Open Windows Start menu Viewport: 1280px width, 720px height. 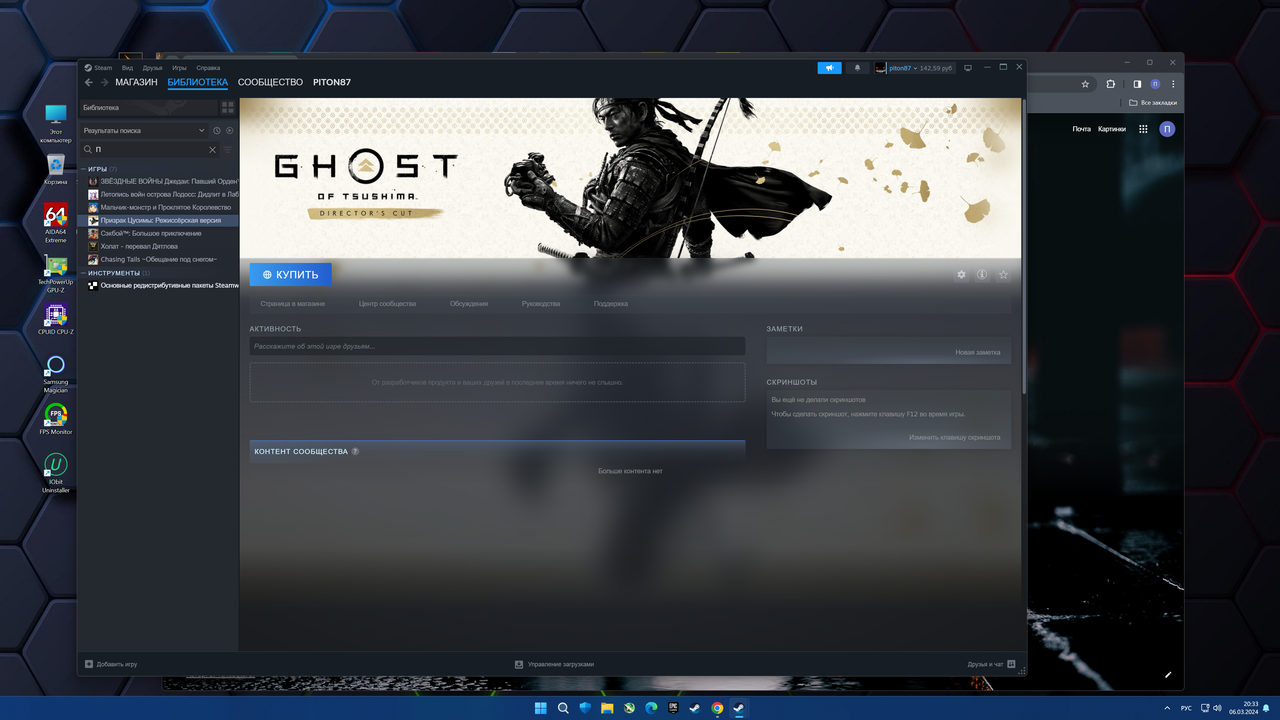click(x=541, y=708)
